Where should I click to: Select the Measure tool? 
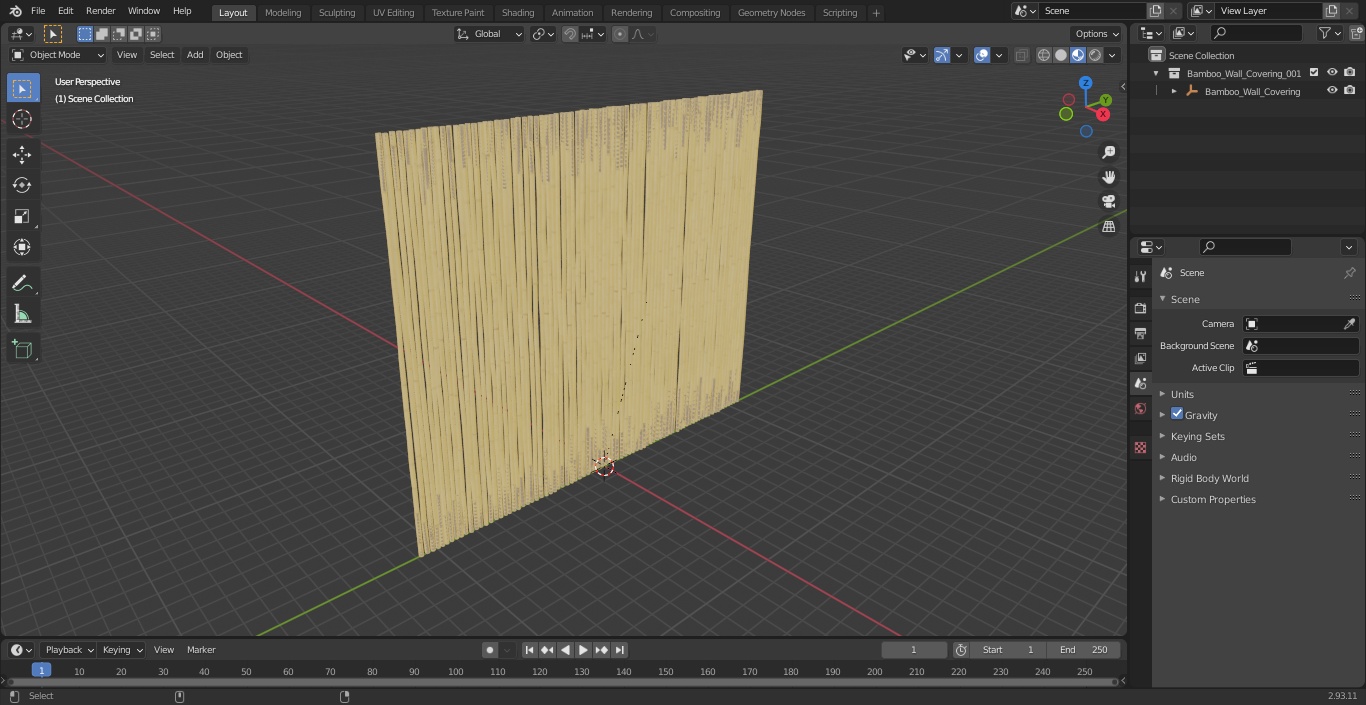[x=22, y=315]
